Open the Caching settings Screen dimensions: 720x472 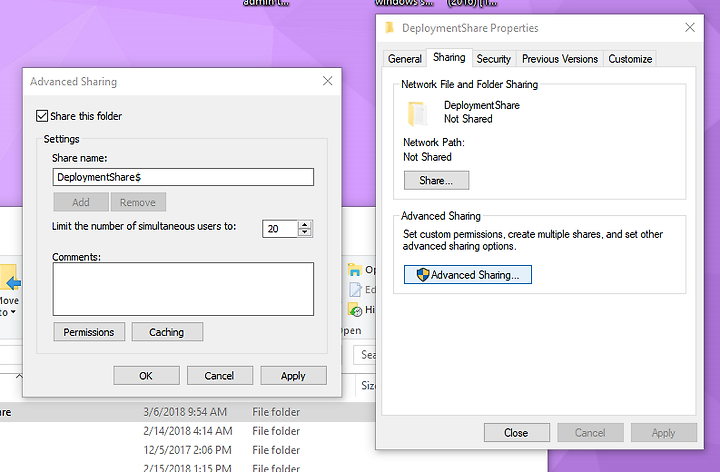coord(167,332)
